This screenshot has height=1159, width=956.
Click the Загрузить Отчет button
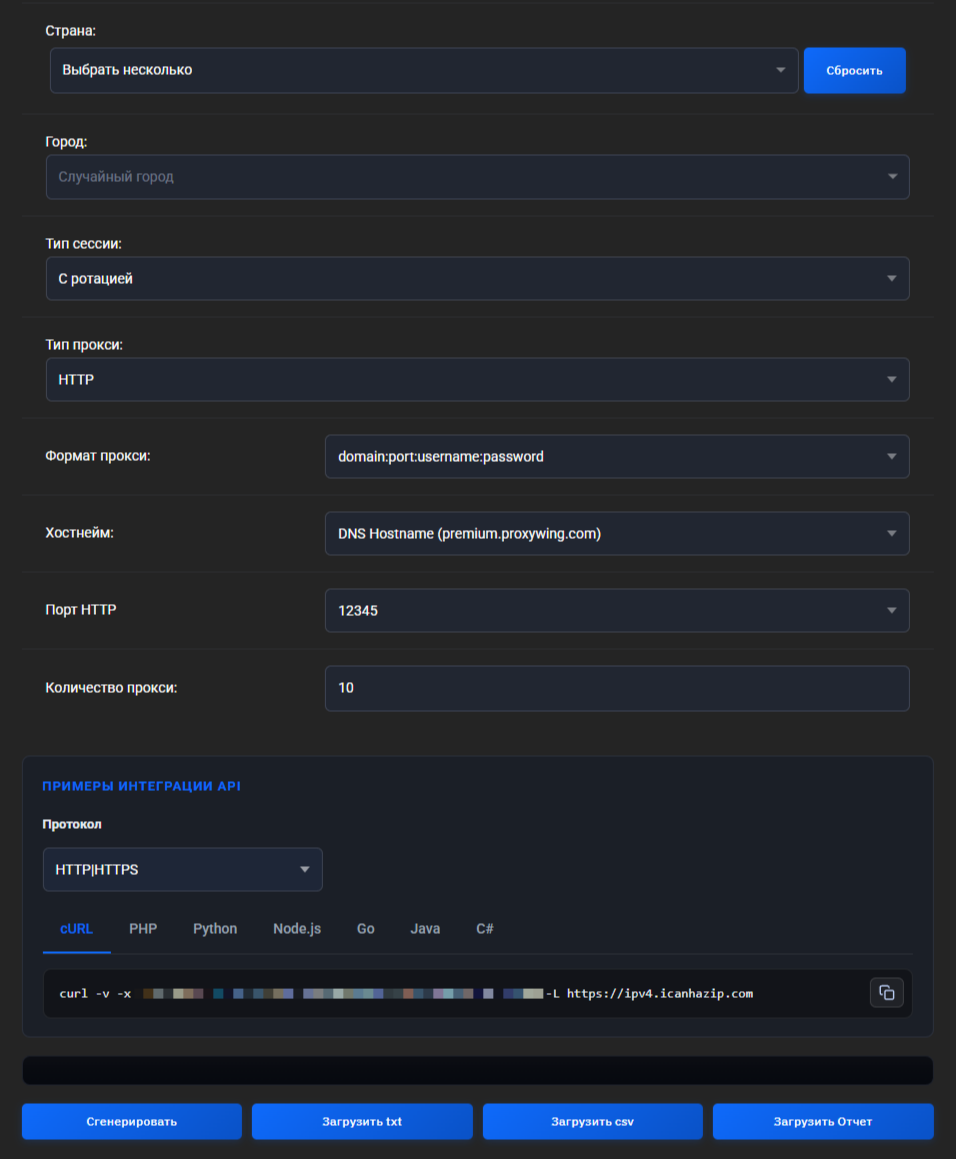click(823, 1121)
